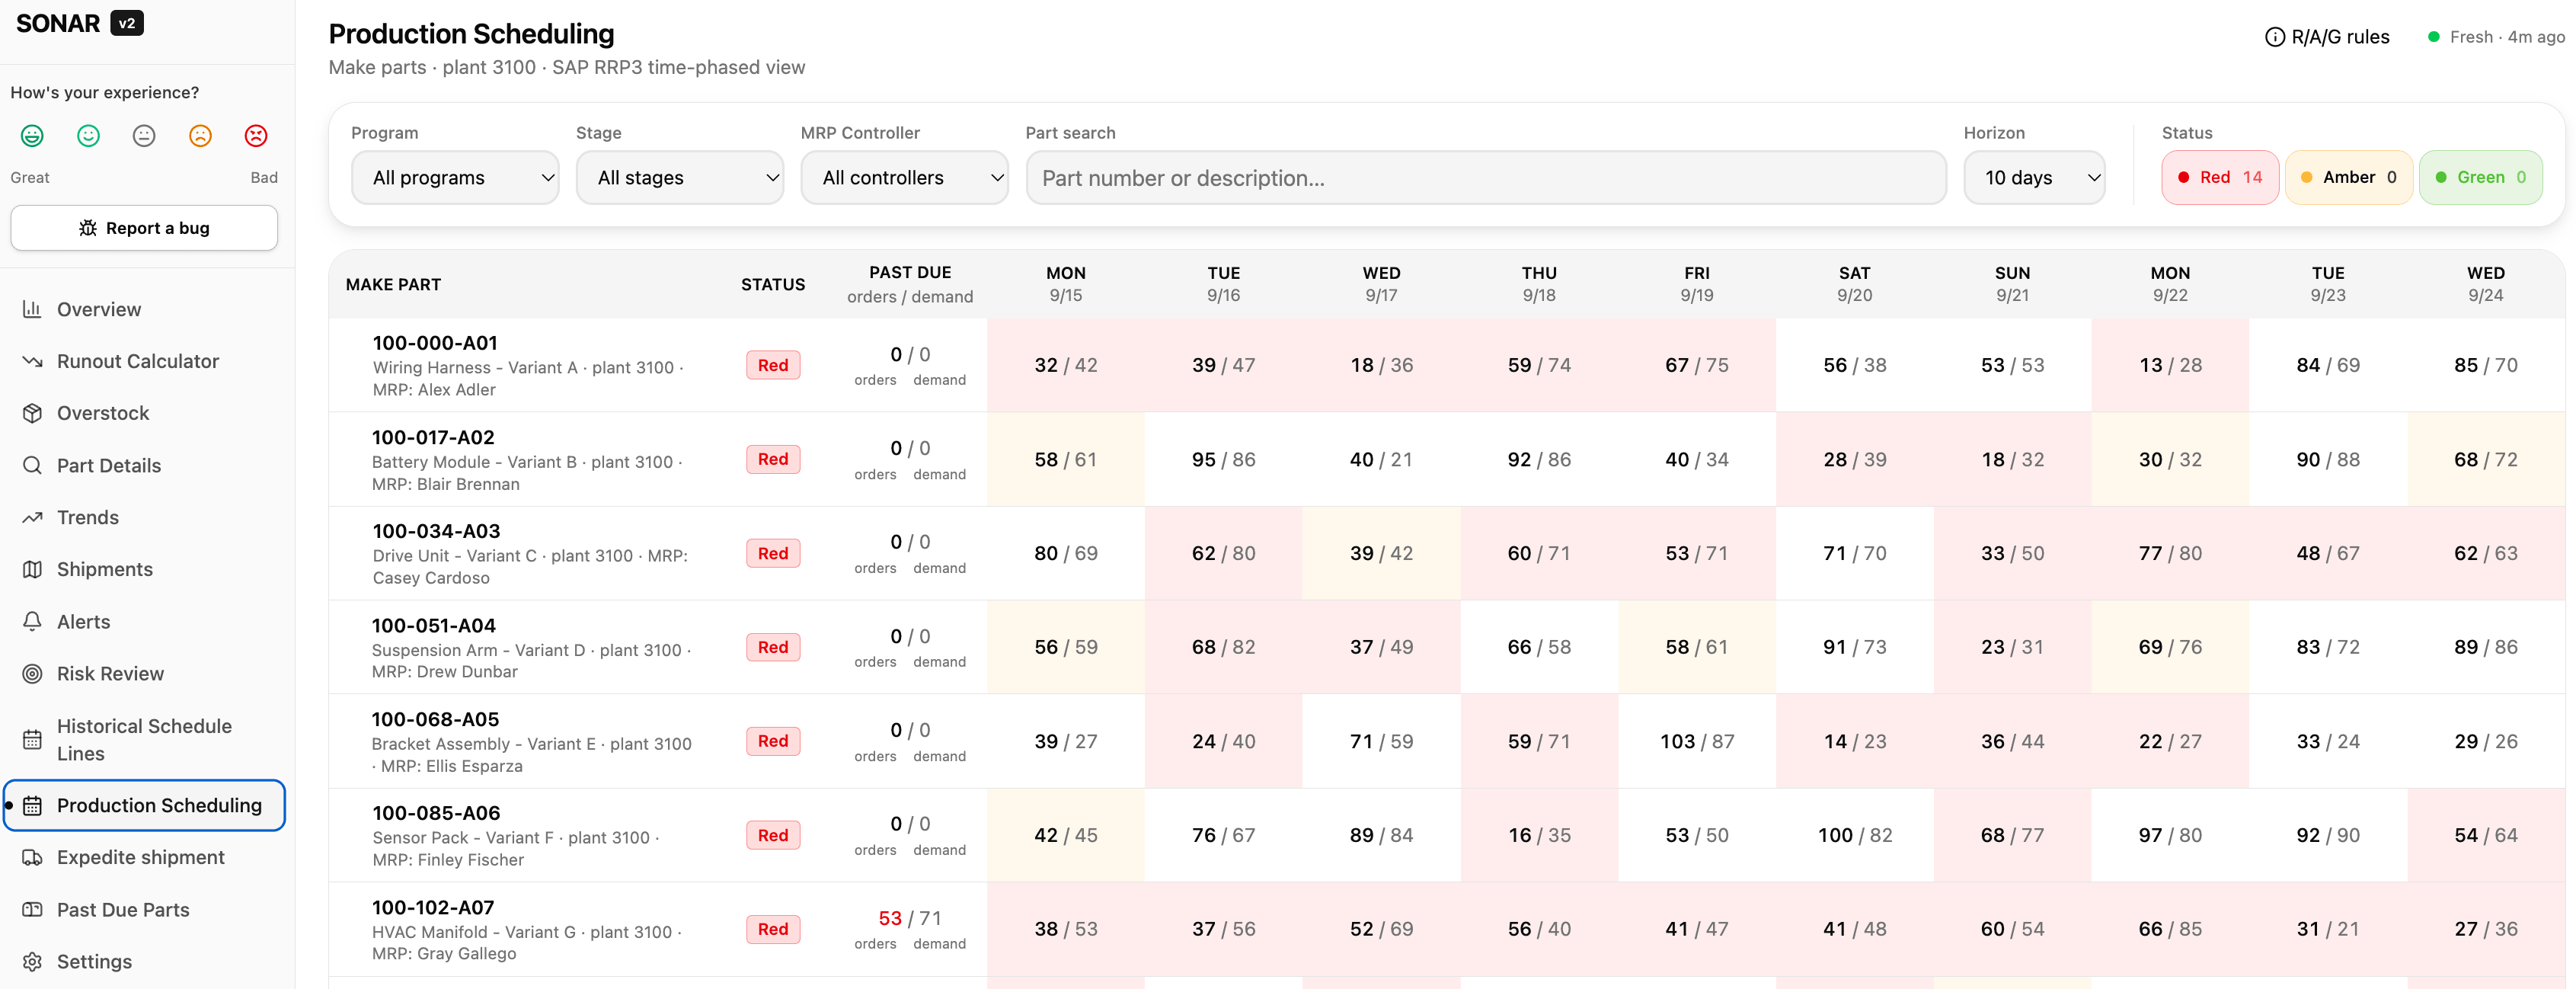Open the Risk Review target icon

(x=32, y=673)
